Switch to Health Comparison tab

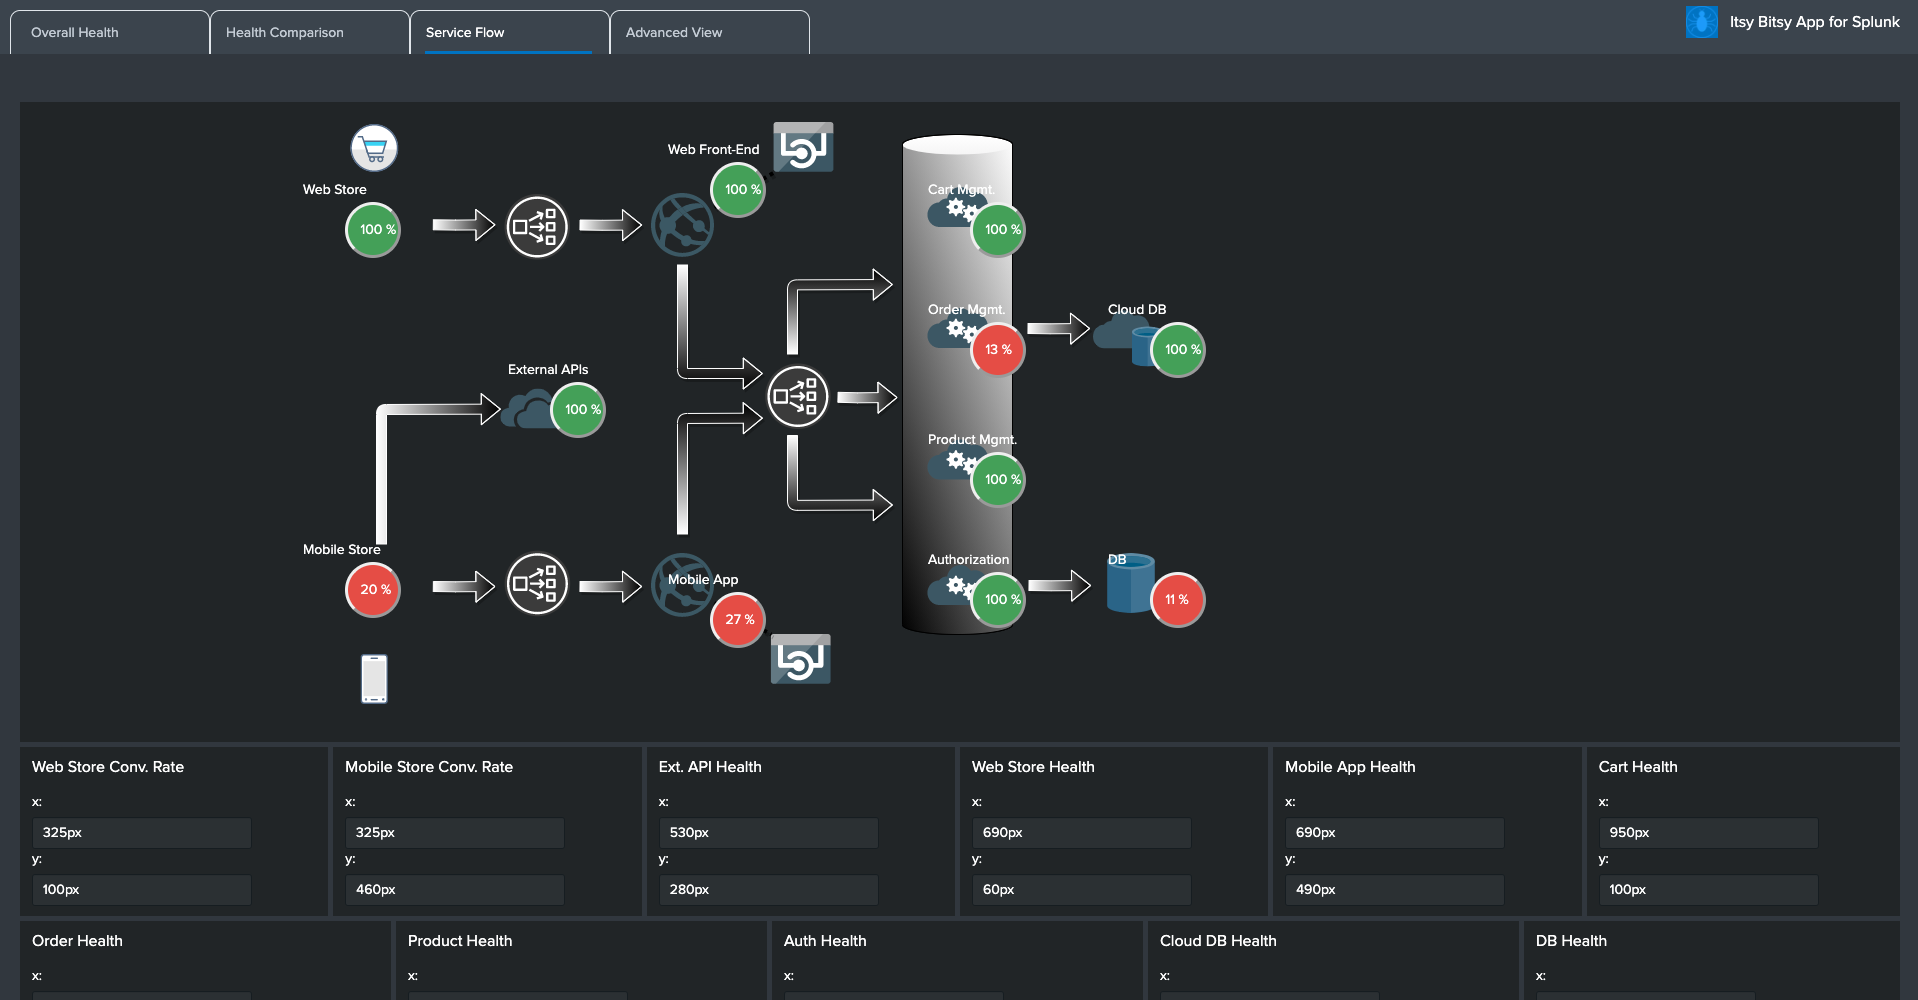[x=310, y=32]
